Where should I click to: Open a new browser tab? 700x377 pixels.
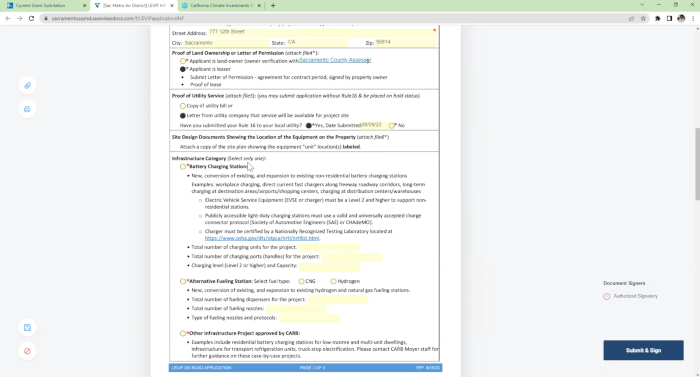(x=273, y=5)
